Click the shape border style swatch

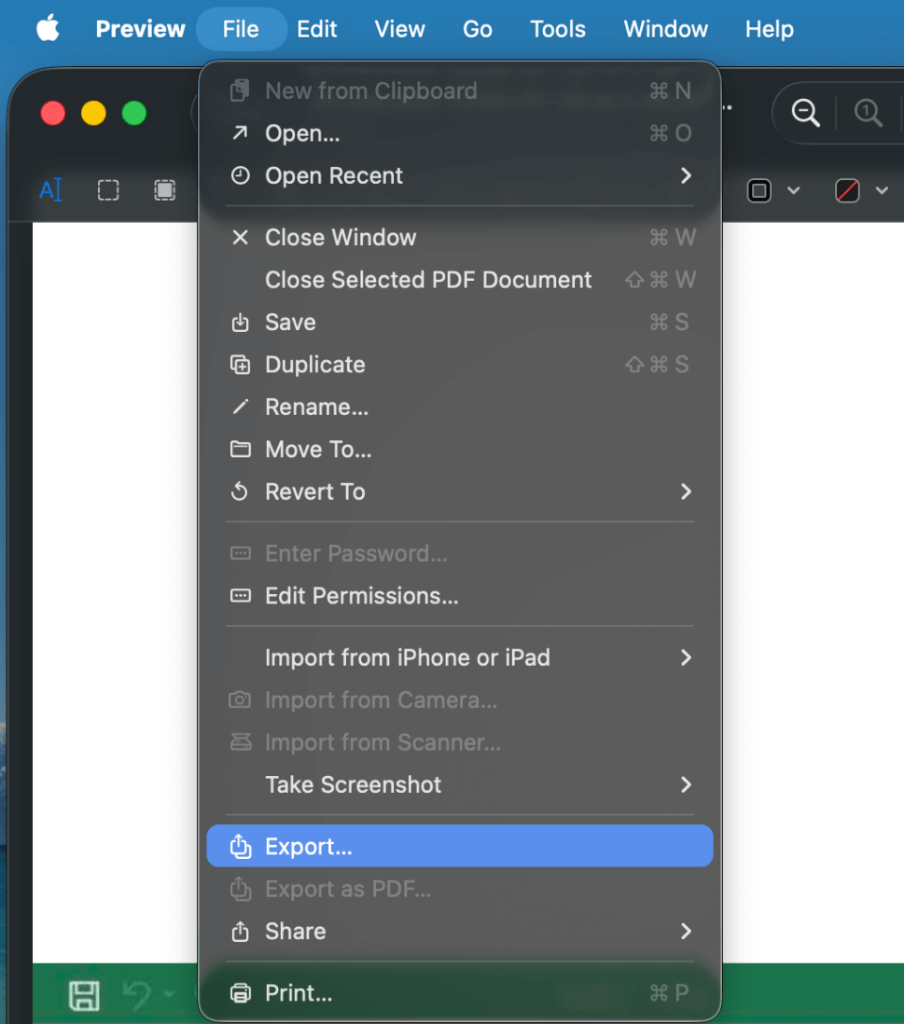(x=758, y=190)
